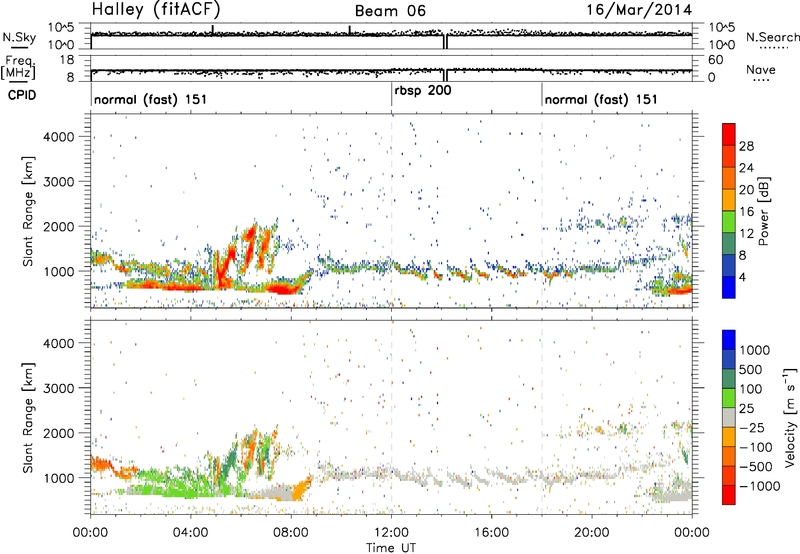Click the dashed 12:00 CPID boundary in power panel

pyautogui.click(x=392, y=211)
